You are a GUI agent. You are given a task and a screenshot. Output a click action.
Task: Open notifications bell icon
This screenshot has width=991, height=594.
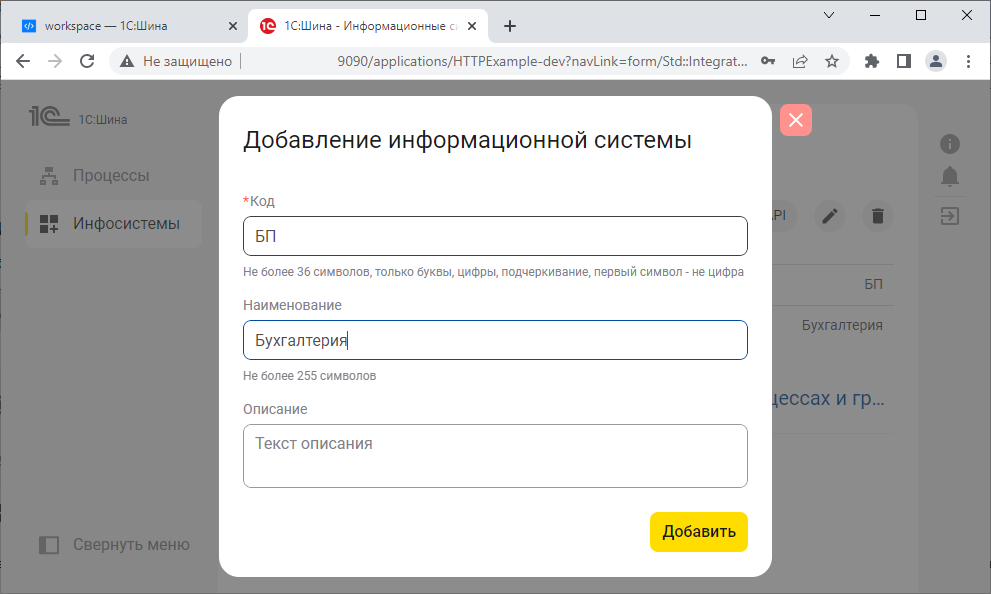pos(949,177)
